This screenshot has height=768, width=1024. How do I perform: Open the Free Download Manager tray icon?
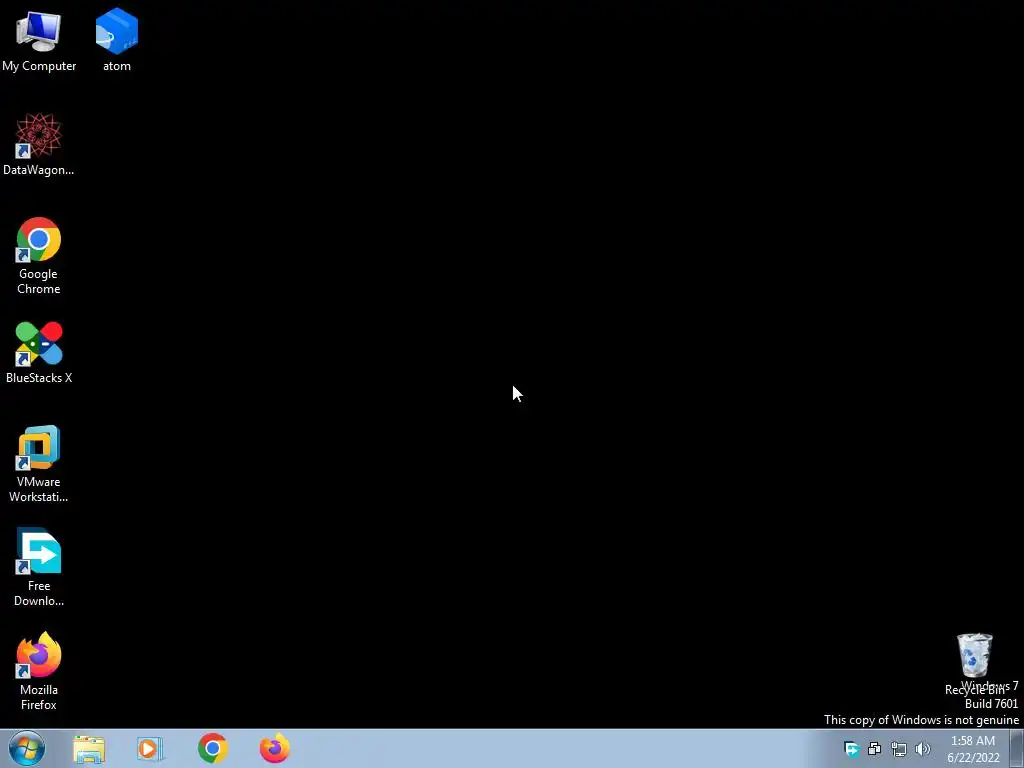851,749
